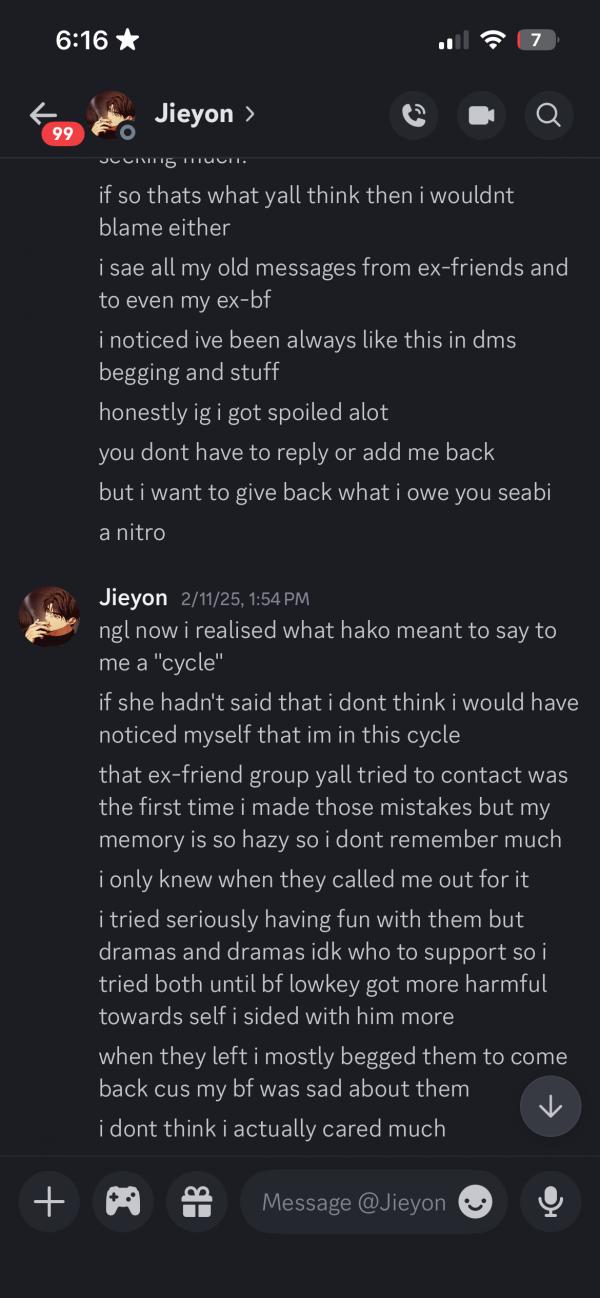The width and height of the screenshot is (600, 1298).
Task: Tap the plus attachment button
Action: pyautogui.click(x=49, y=1202)
